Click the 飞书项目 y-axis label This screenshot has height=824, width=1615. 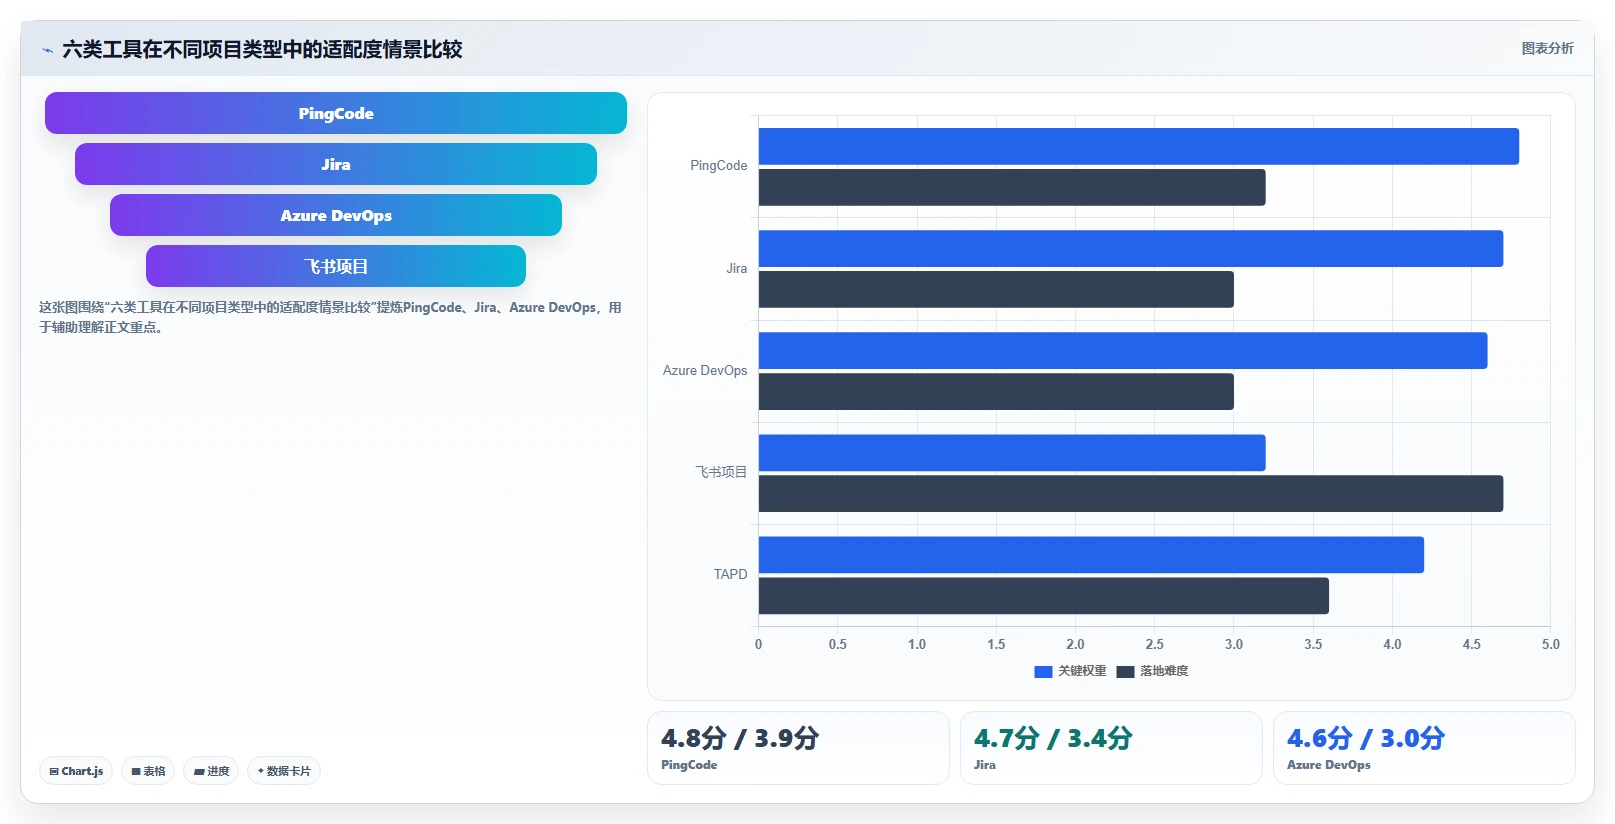pyautogui.click(x=721, y=472)
